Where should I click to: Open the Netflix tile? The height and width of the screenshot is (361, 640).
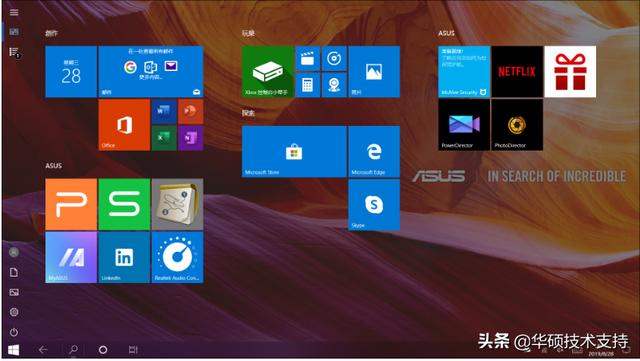tap(517, 71)
